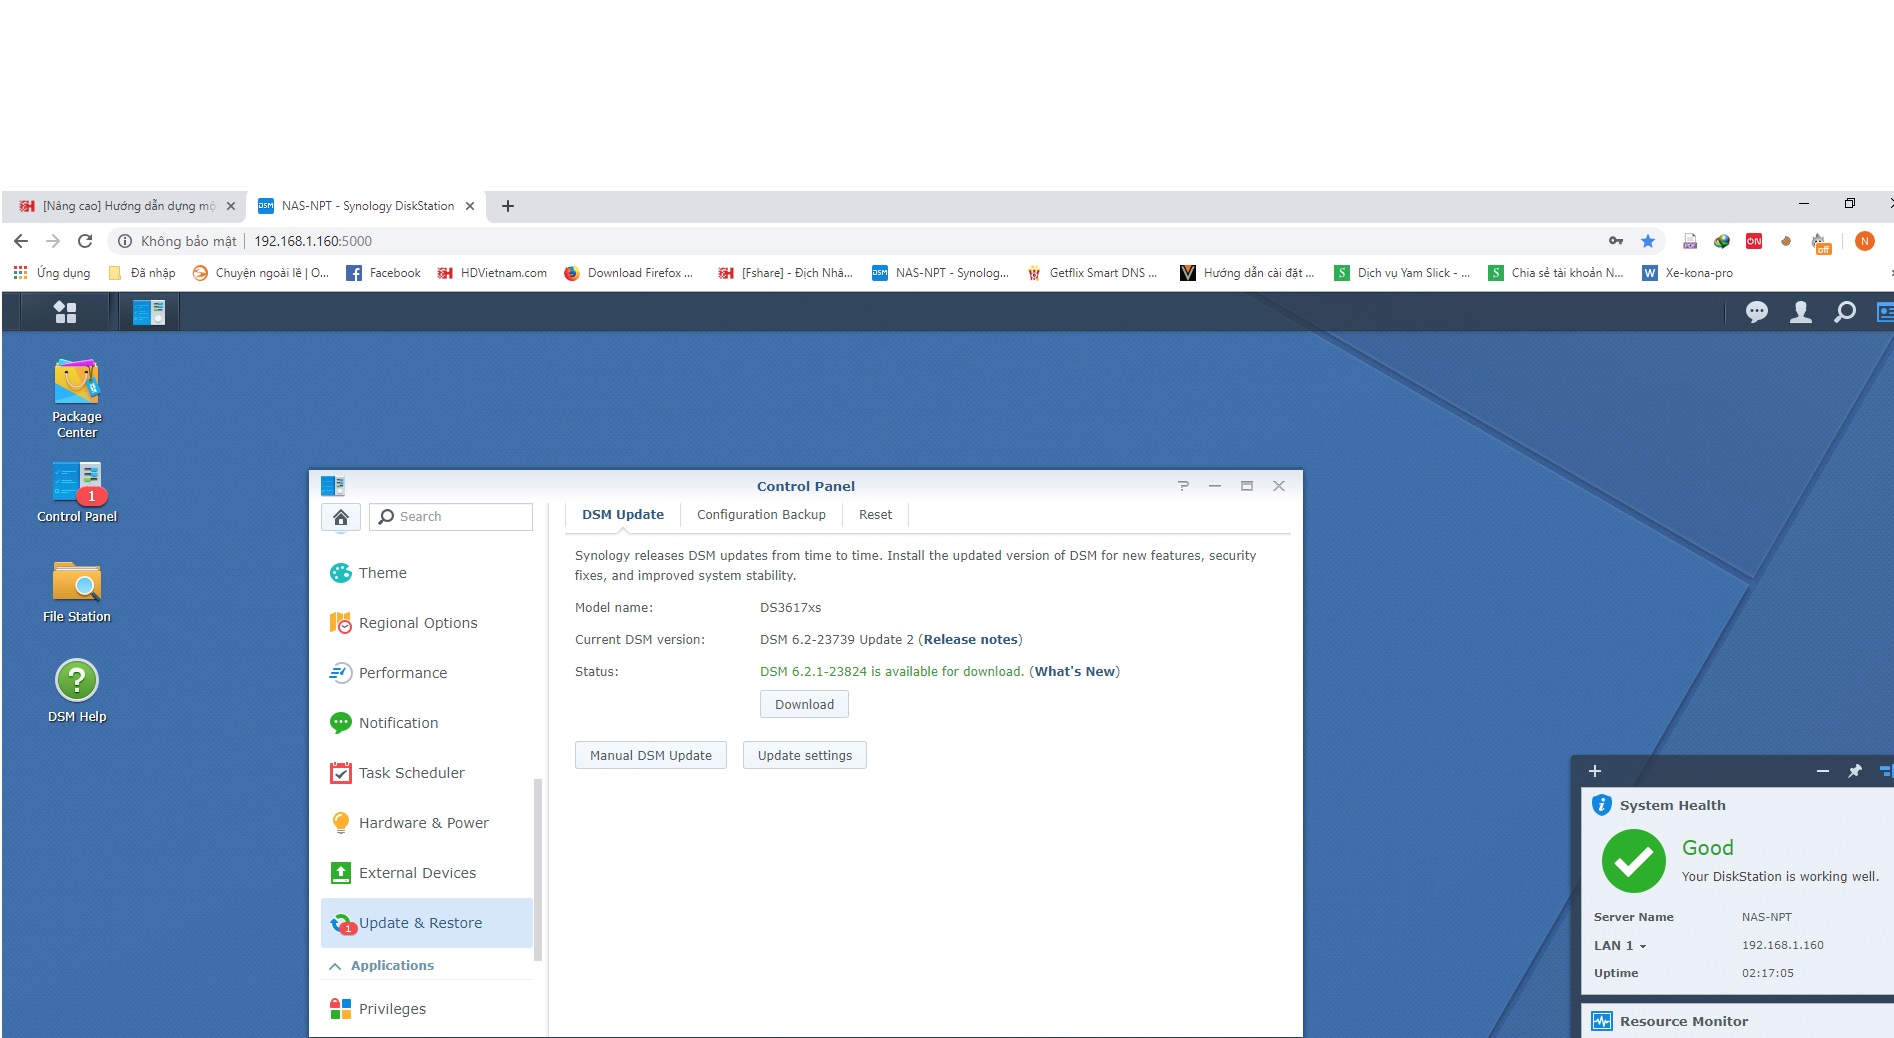This screenshot has height=1038, width=1894.
Task: Click Update settings button
Action: pos(805,755)
